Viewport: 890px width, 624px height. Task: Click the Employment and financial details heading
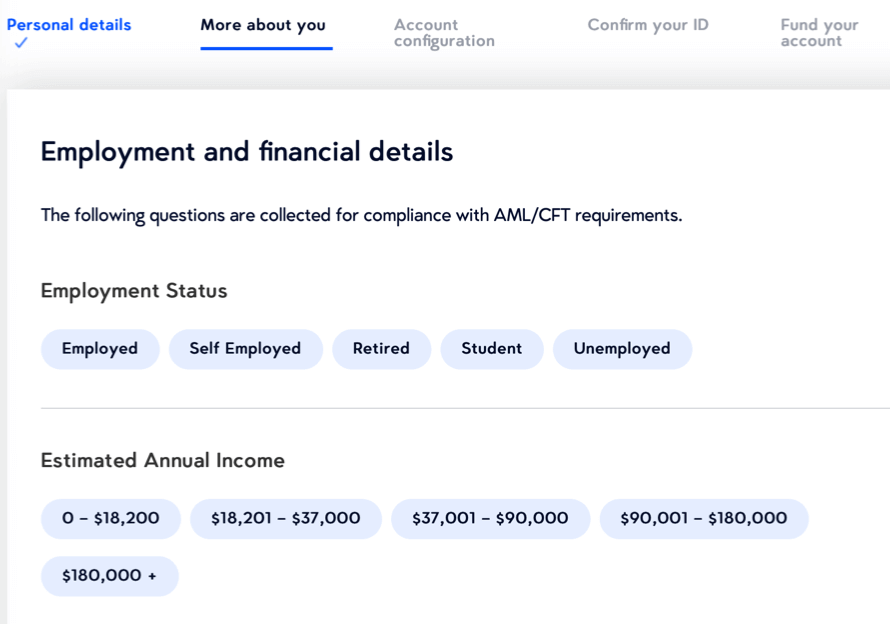coord(246,152)
